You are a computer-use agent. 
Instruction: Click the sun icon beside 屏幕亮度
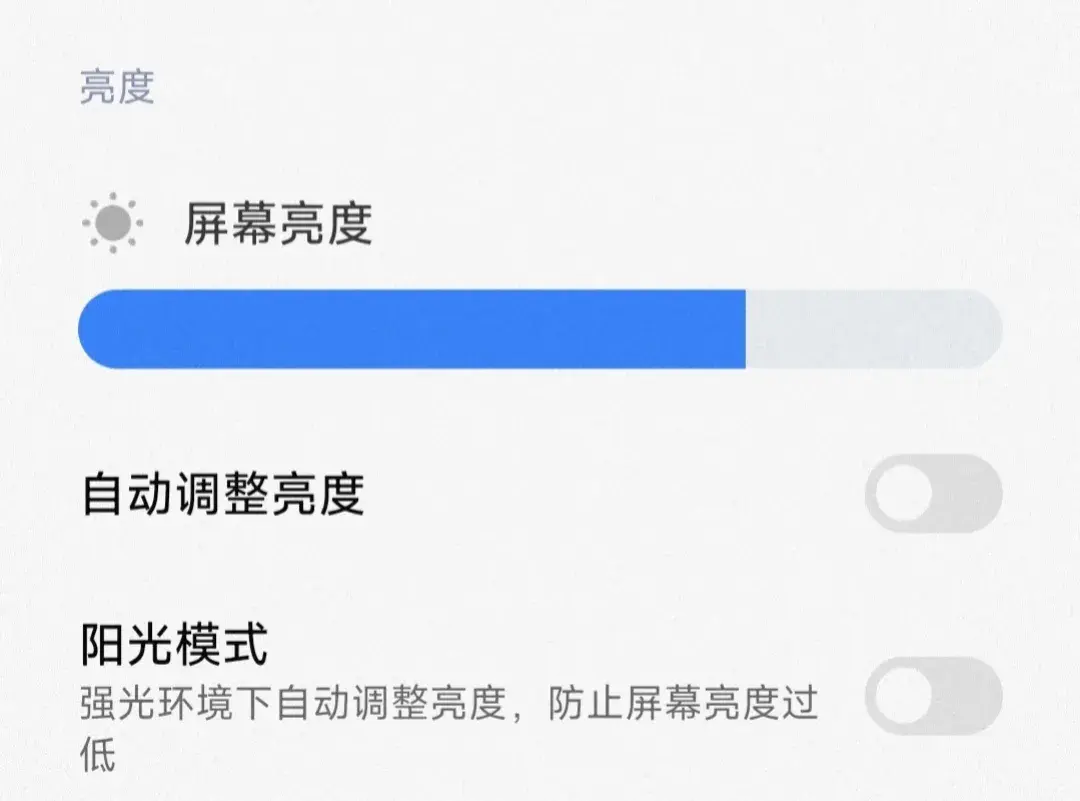[113, 223]
